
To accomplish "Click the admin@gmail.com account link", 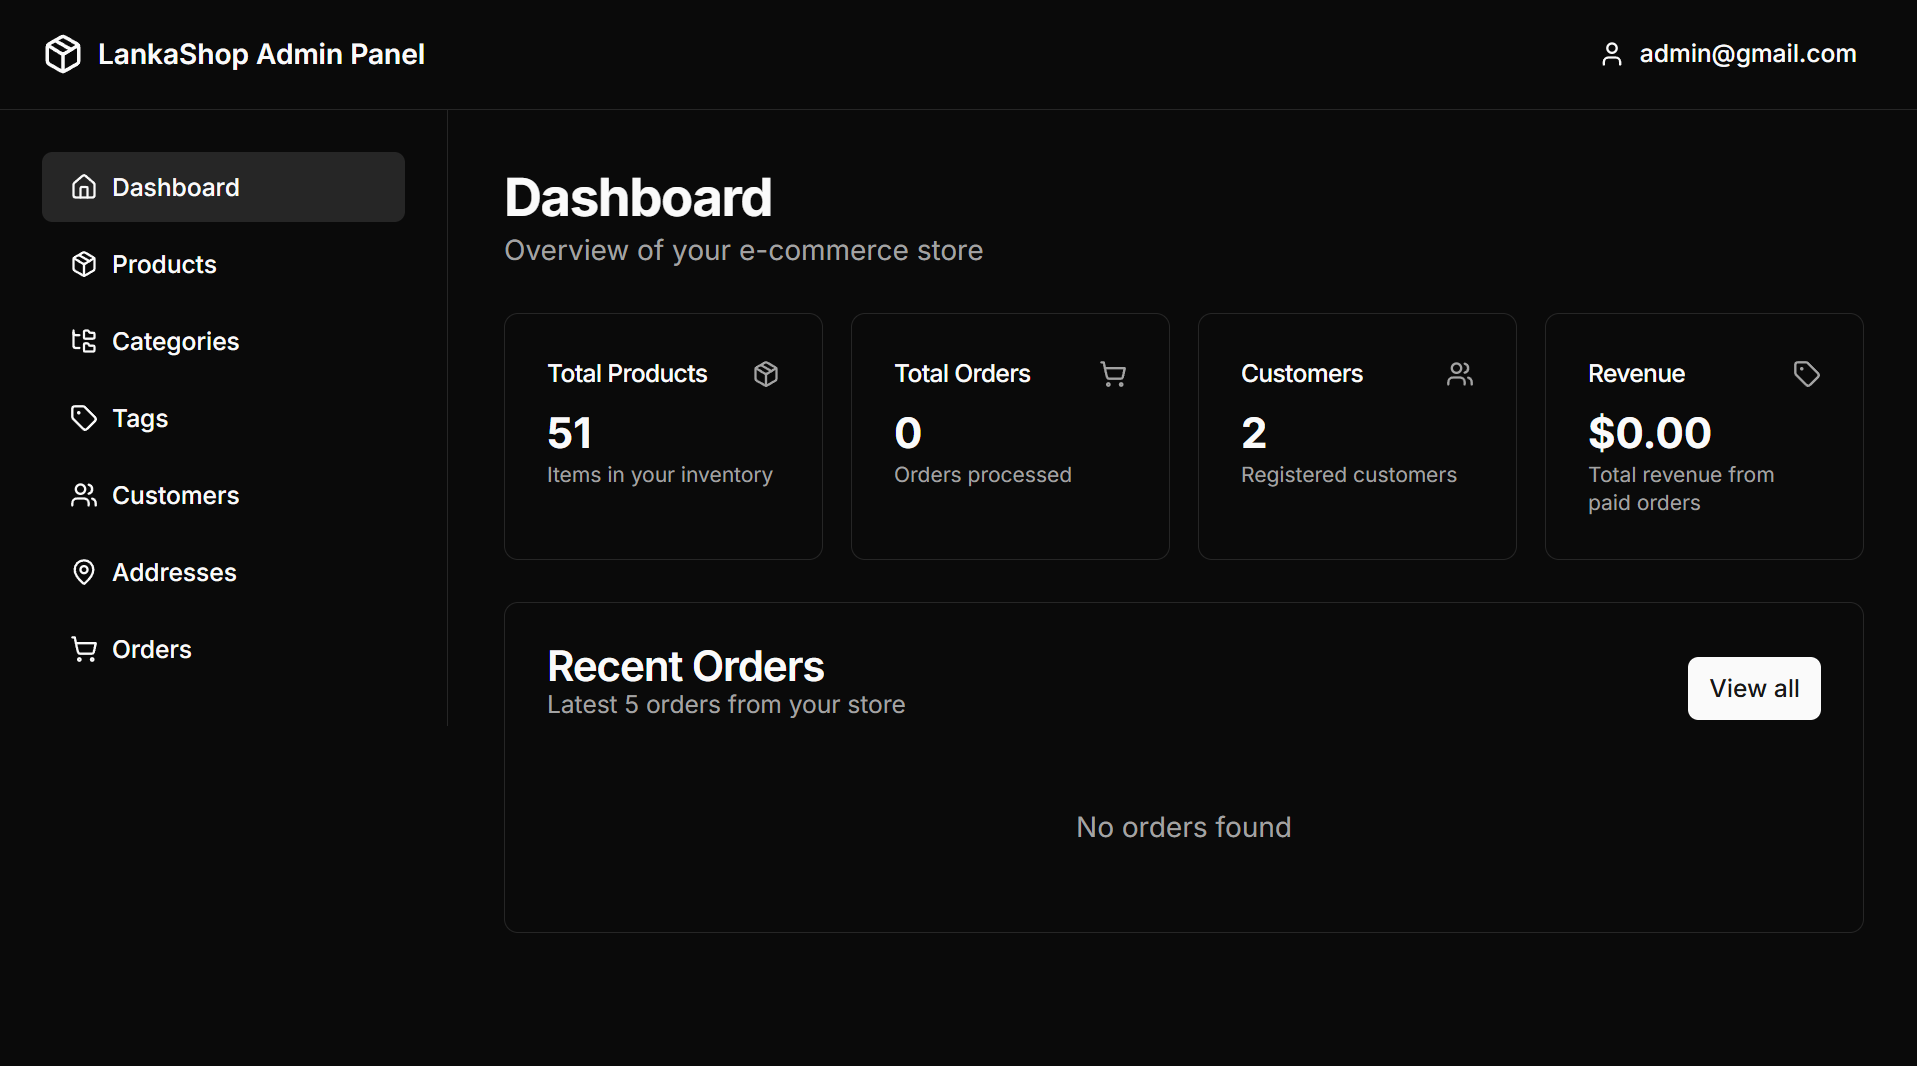I will [1747, 54].
